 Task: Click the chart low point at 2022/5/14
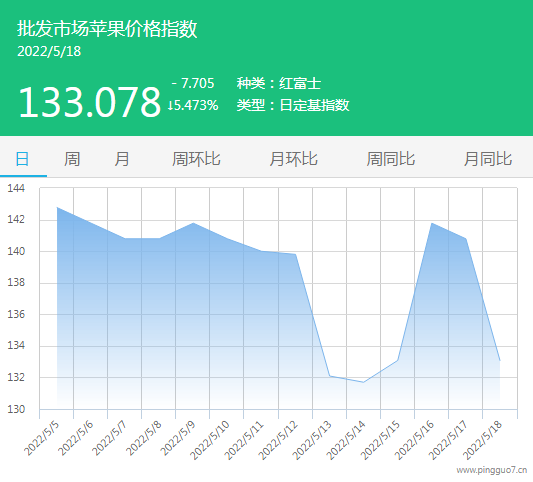363,382
